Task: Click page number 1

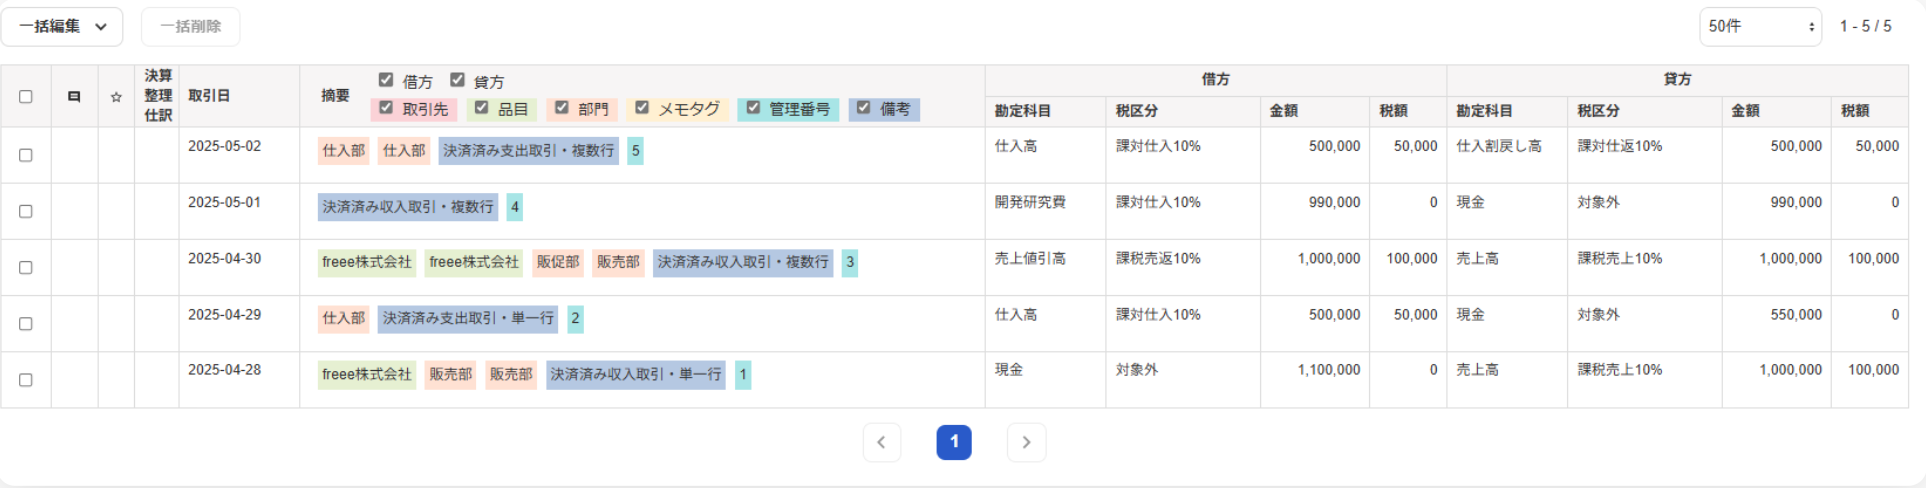Action: click(x=954, y=442)
